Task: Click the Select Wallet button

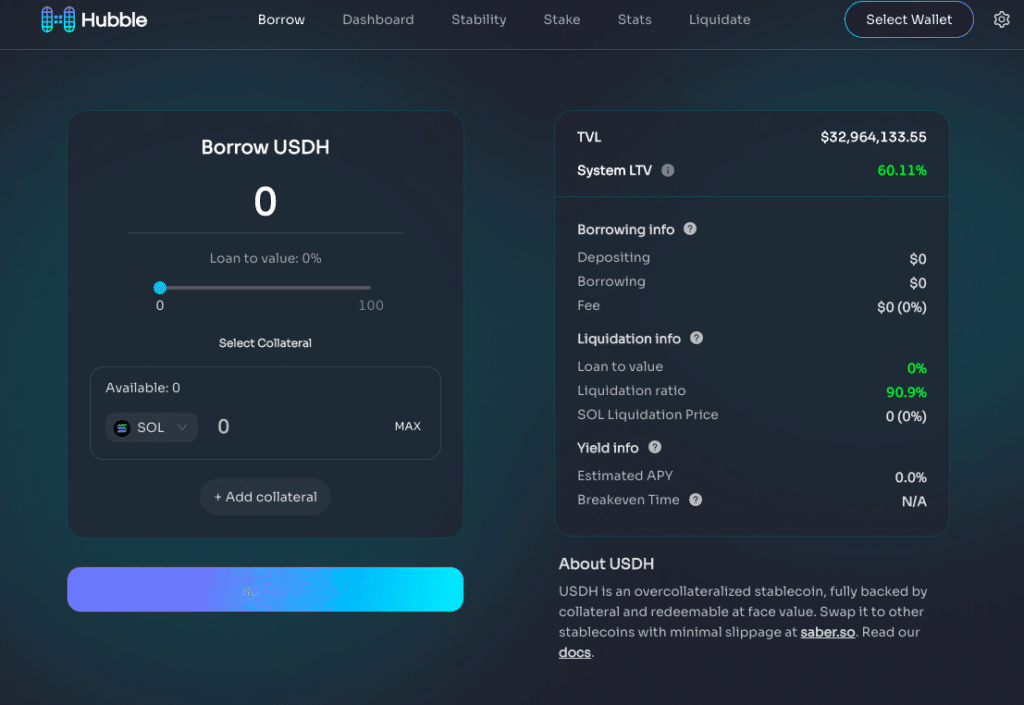Action: point(909,20)
